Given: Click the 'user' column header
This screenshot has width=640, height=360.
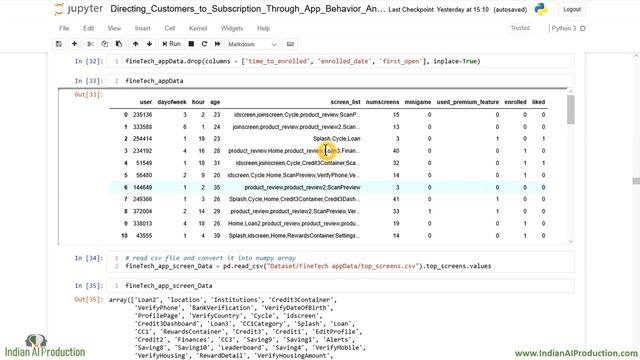Looking at the screenshot, I should (x=146, y=102).
